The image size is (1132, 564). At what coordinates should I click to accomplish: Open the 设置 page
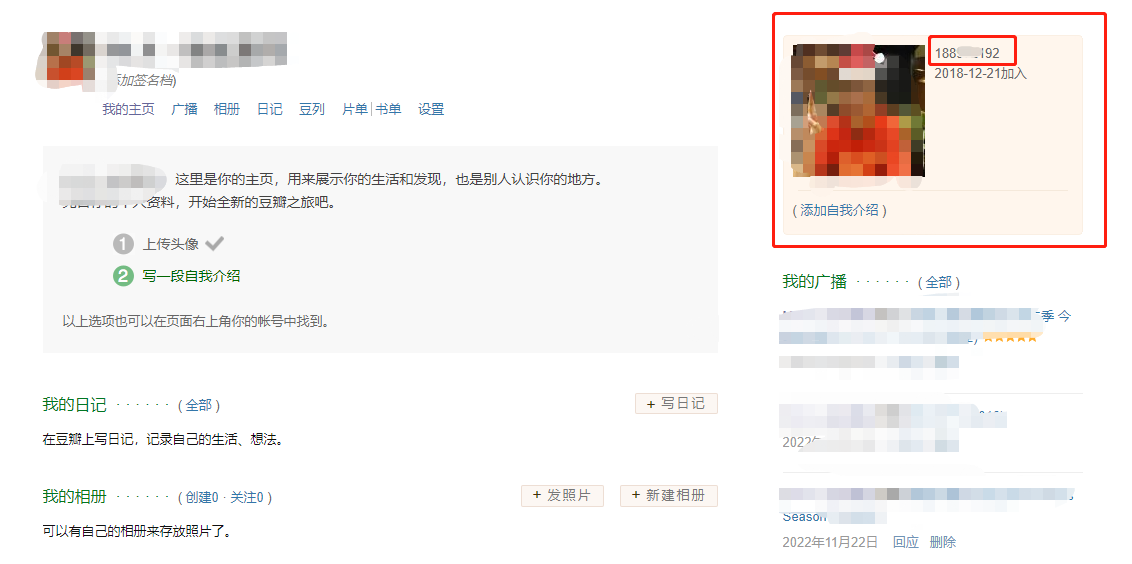click(431, 110)
